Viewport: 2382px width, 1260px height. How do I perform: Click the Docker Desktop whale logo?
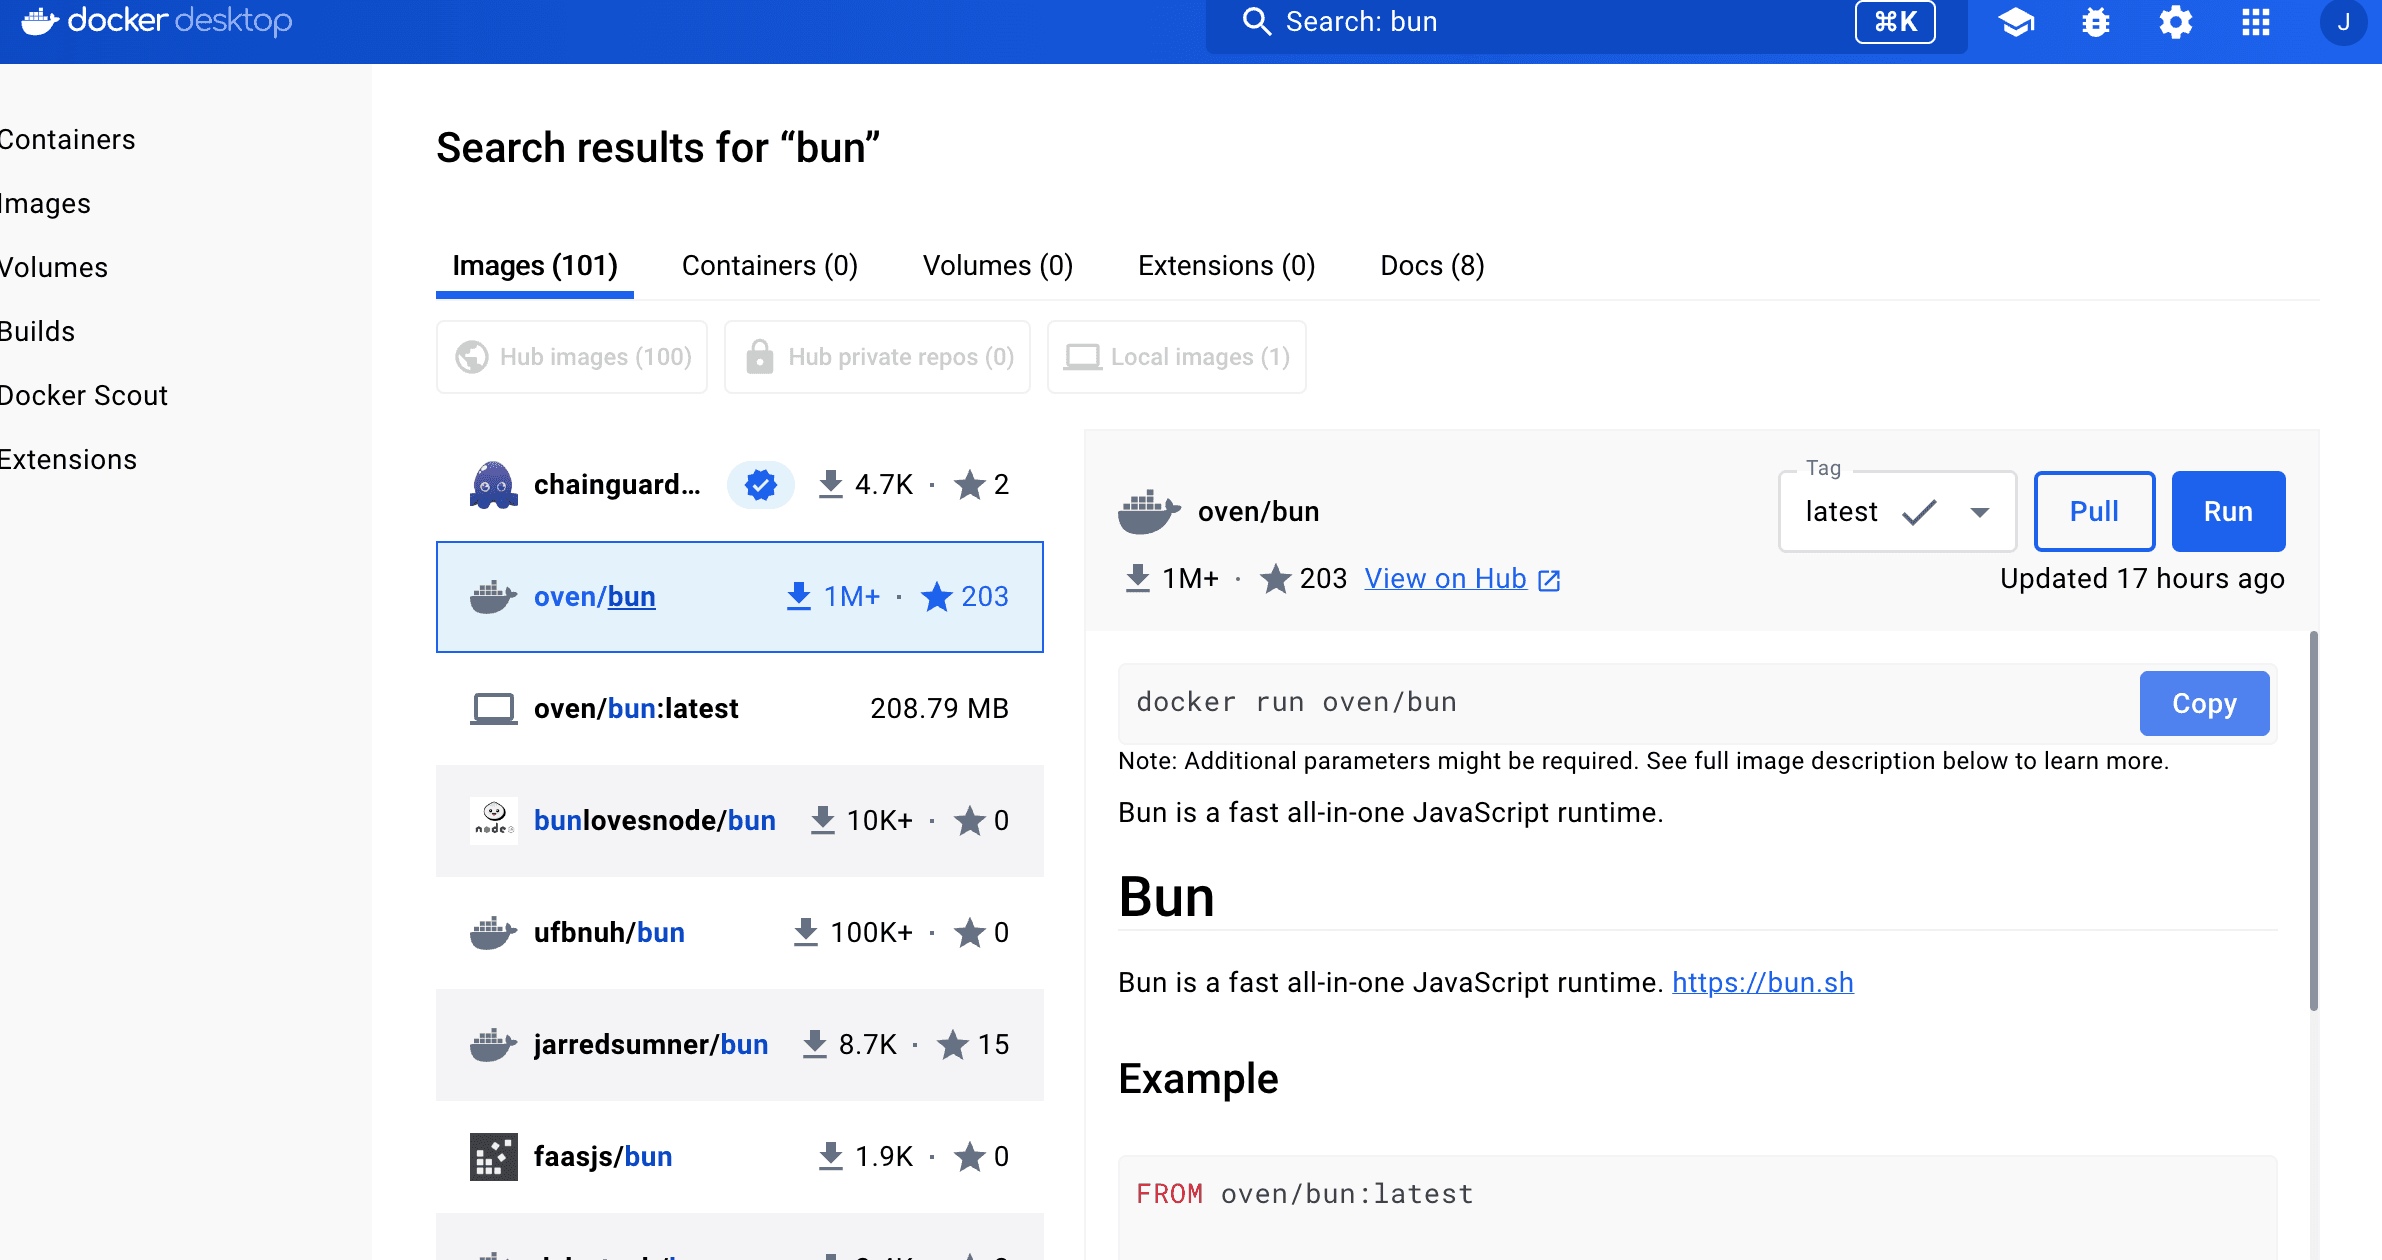tap(40, 21)
